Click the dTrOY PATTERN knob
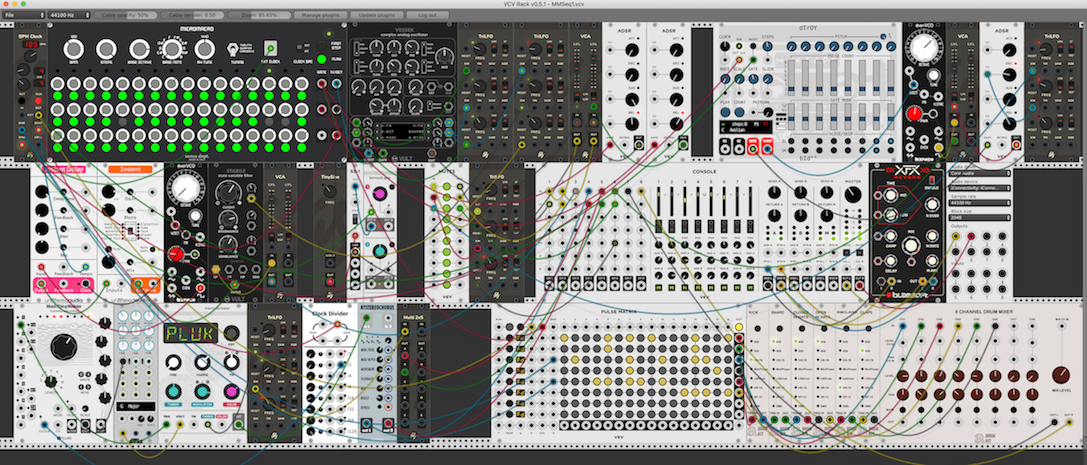Viewport: 1087px width, 465px height. click(768, 112)
